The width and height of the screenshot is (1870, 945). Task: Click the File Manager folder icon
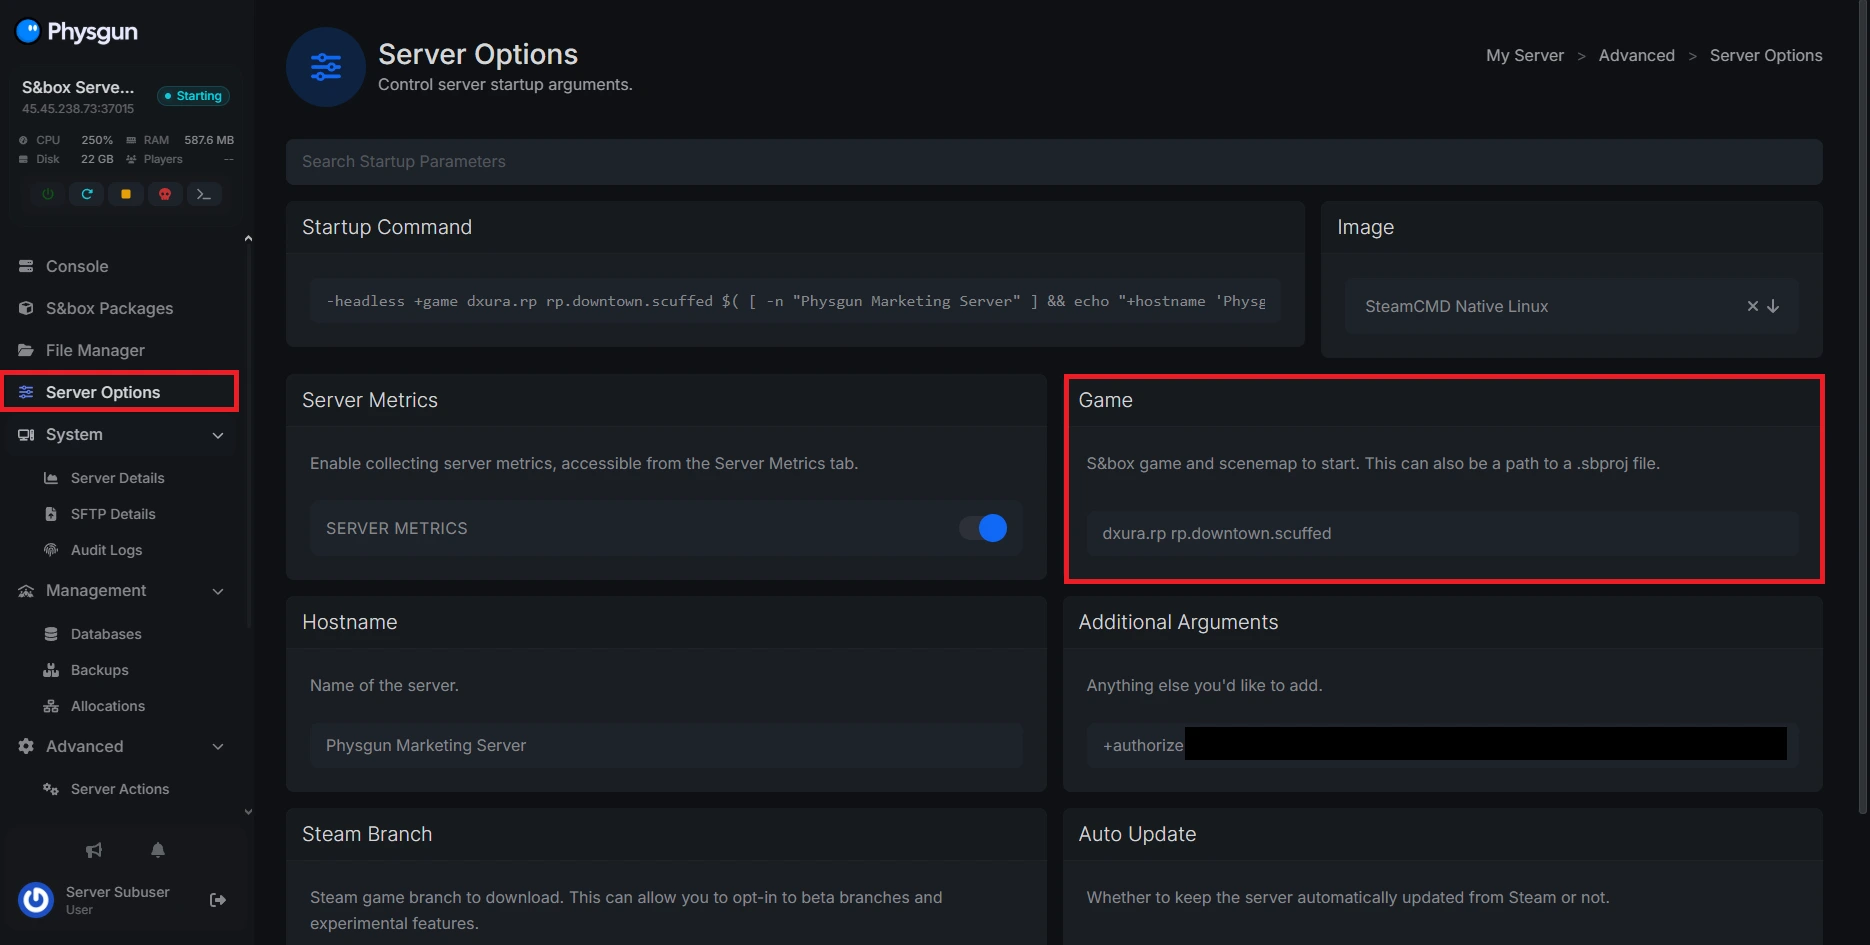tap(26, 350)
